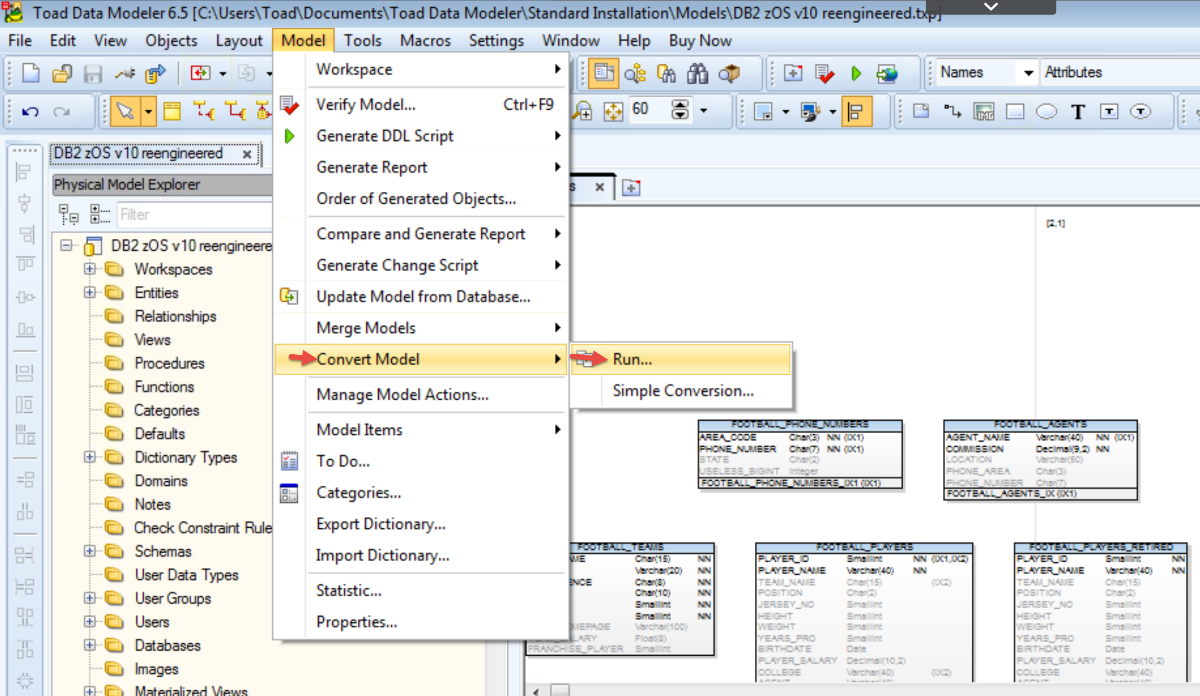Open the Macros menu

click(425, 40)
